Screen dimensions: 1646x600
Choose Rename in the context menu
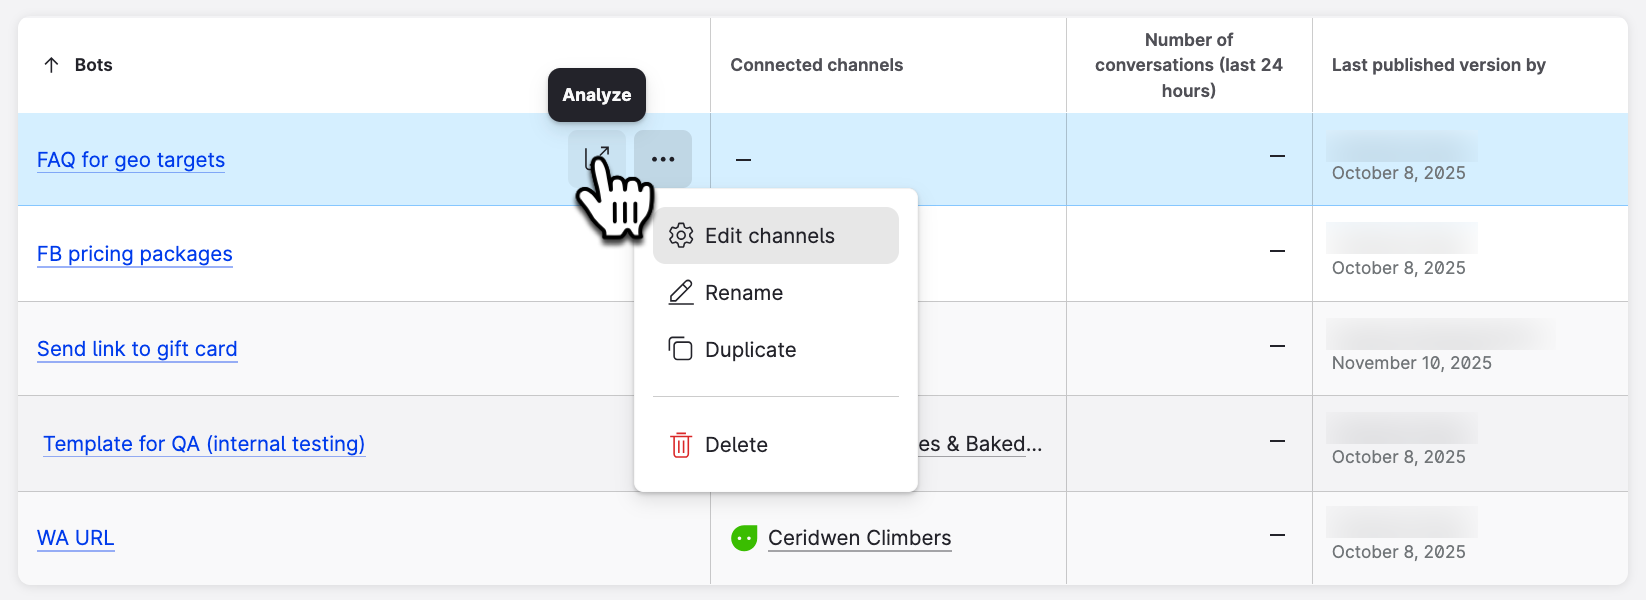click(744, 293)
